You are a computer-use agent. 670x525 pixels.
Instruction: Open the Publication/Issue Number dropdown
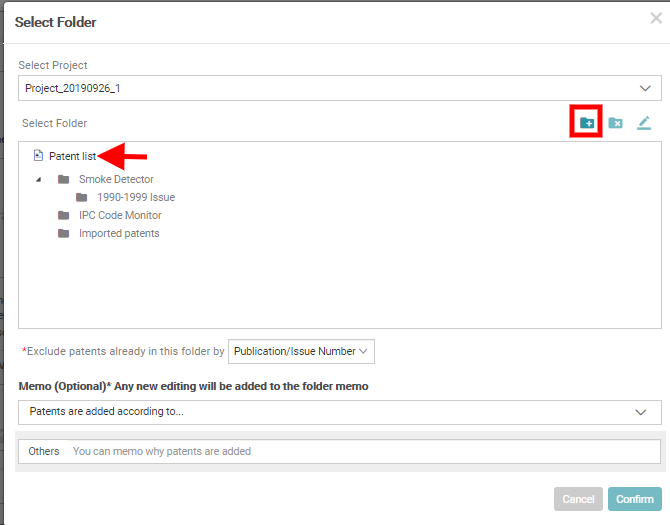[301, 352]
